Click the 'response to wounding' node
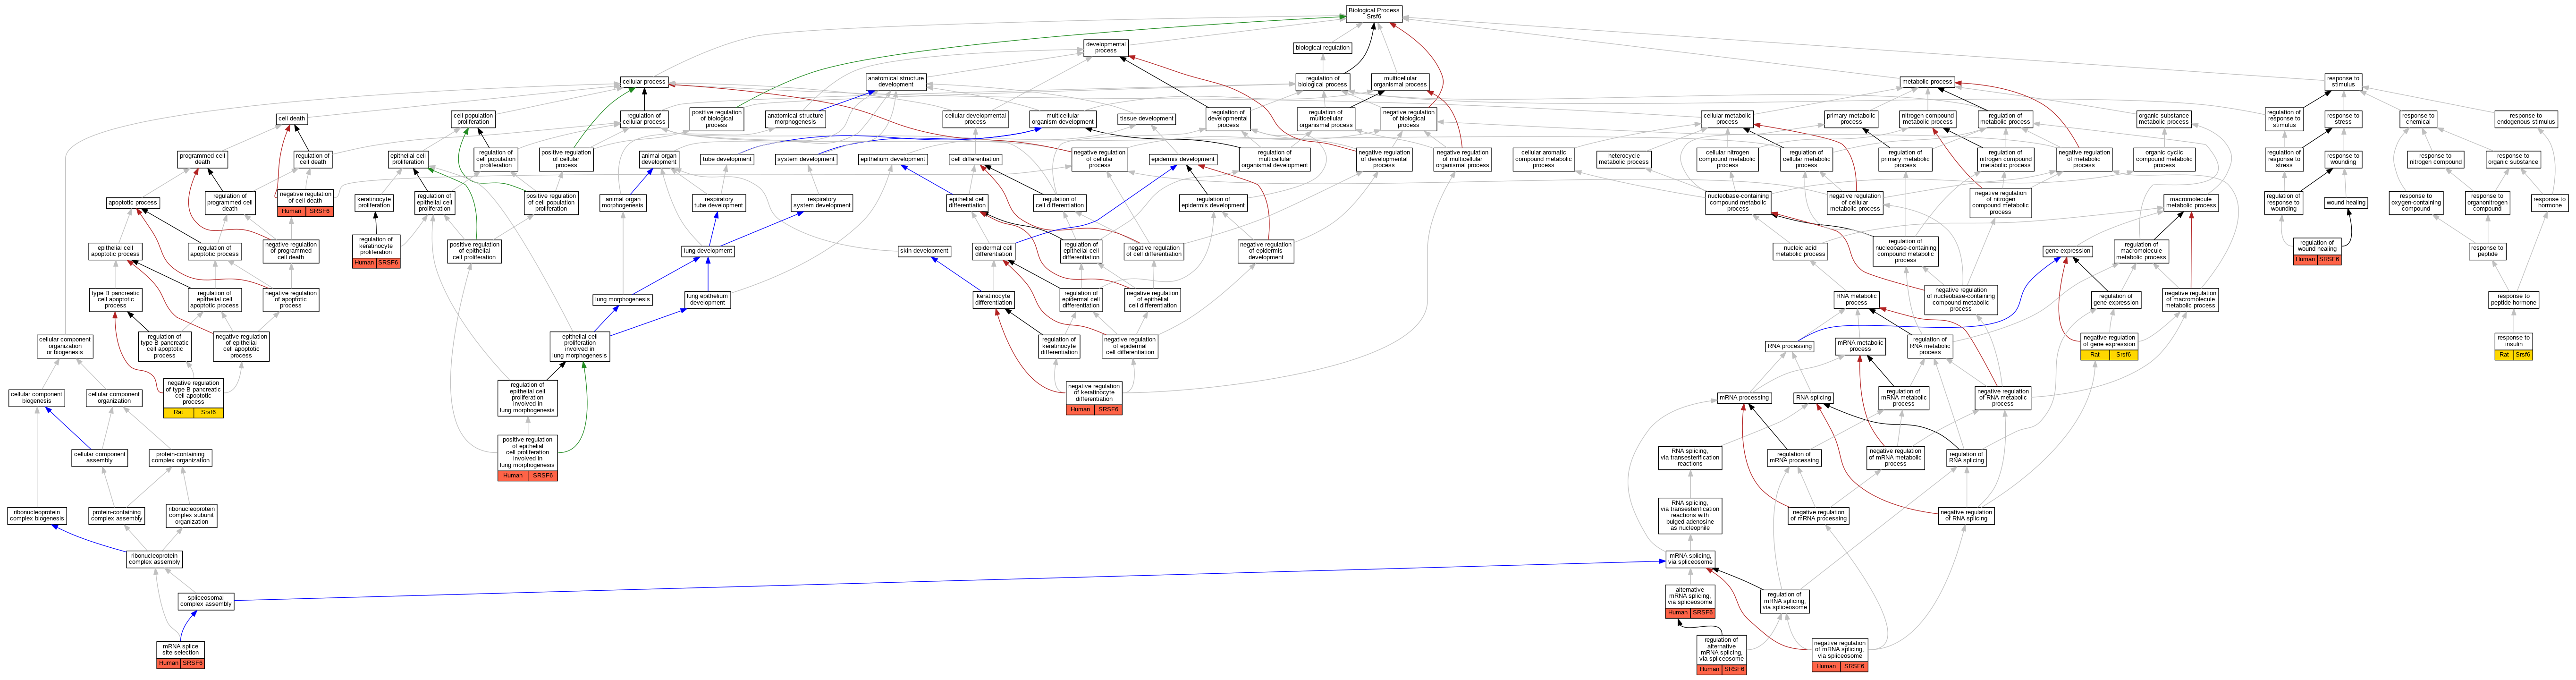 pos(2343,159)
